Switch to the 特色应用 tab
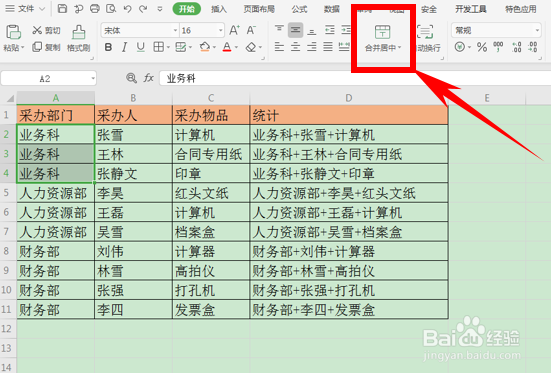This screenshot has height=375, width=551. (x=521, y=9)
